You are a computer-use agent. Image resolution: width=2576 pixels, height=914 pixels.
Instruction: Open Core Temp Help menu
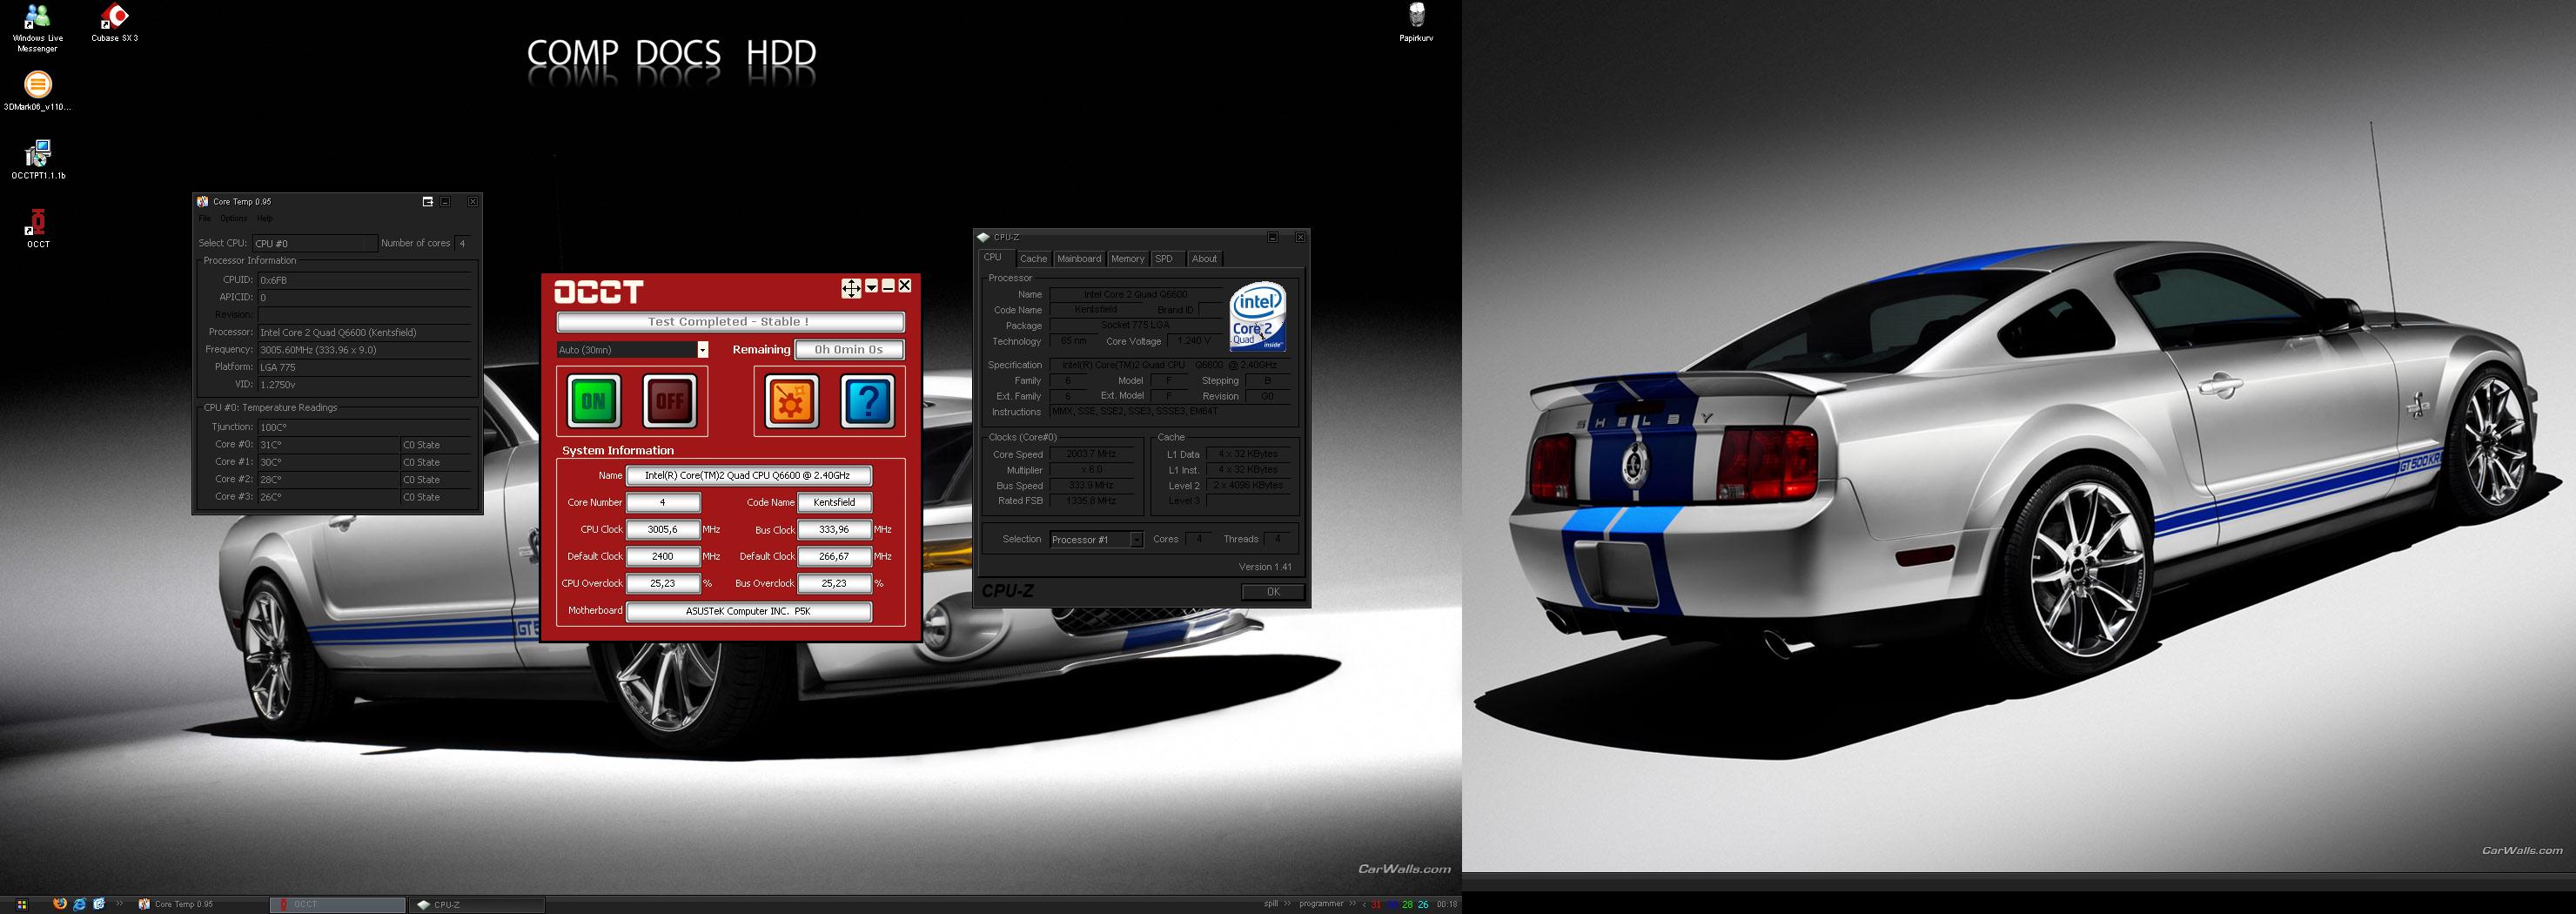(265, 219)
